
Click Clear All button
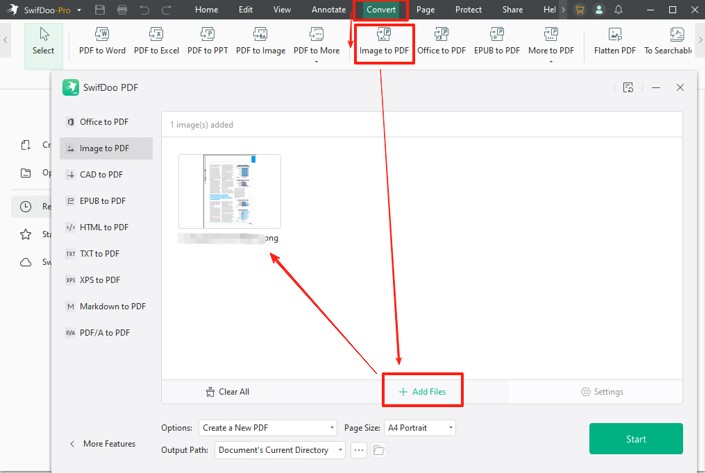click(228, 392)
